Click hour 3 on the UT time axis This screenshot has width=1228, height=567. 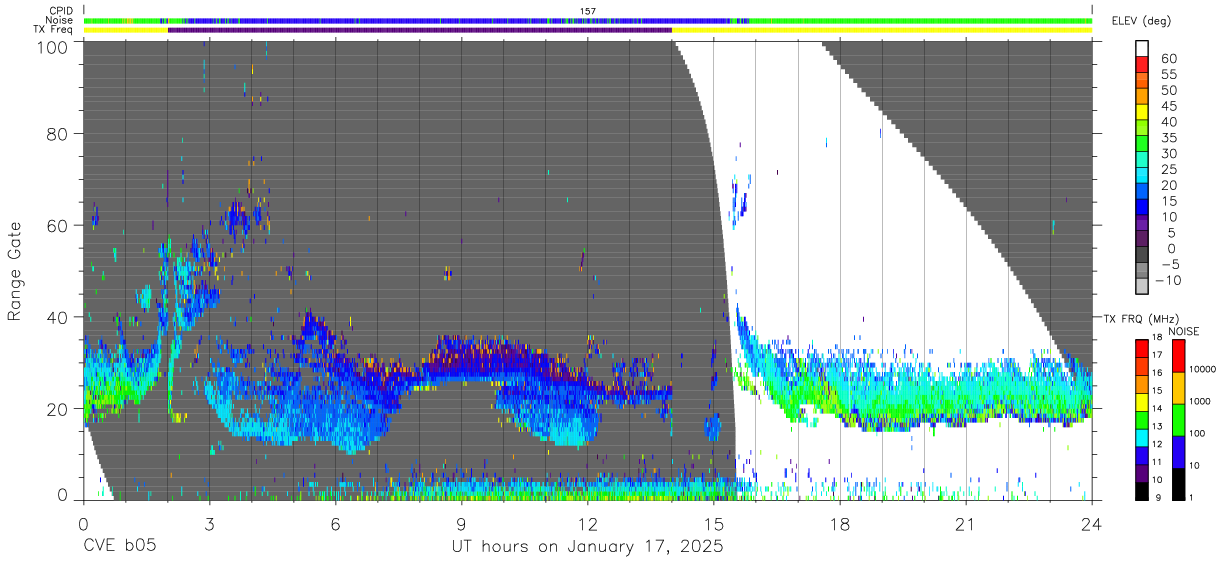(209, 524)
